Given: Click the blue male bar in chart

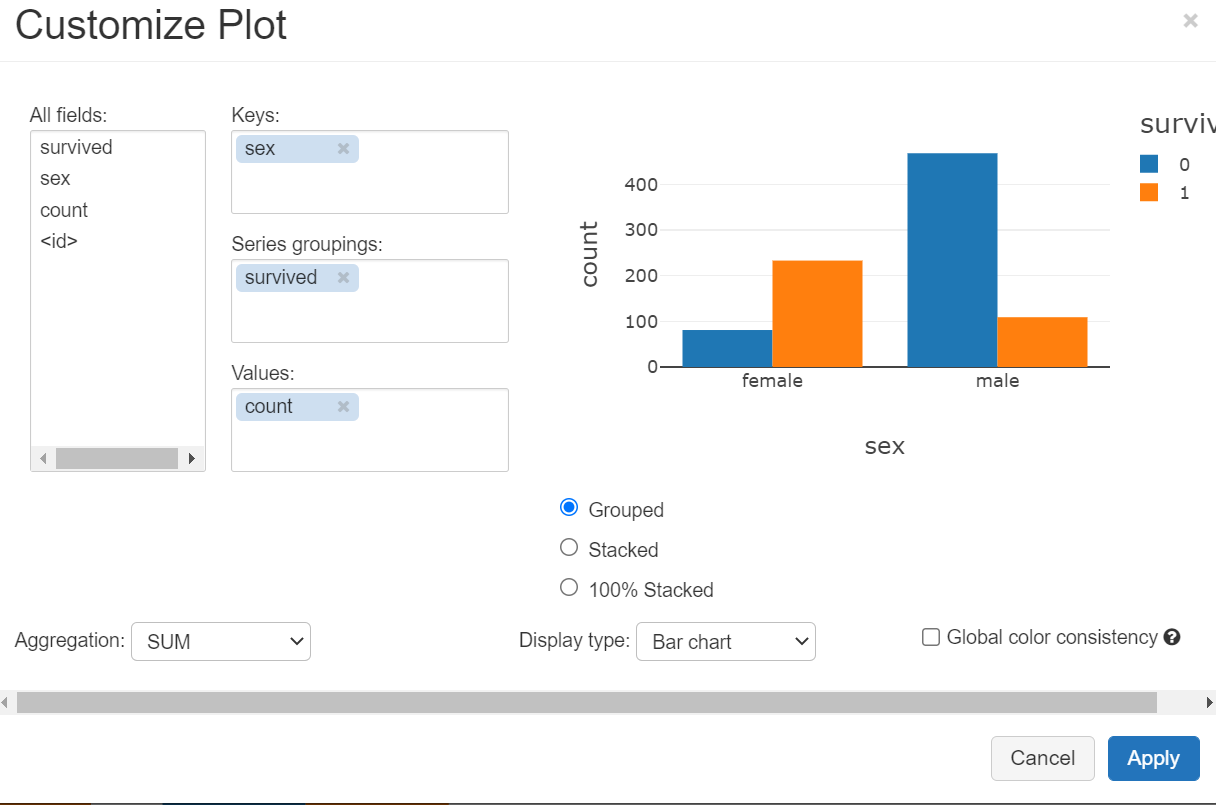Looking at the screenshot, I should click(952, 260).
